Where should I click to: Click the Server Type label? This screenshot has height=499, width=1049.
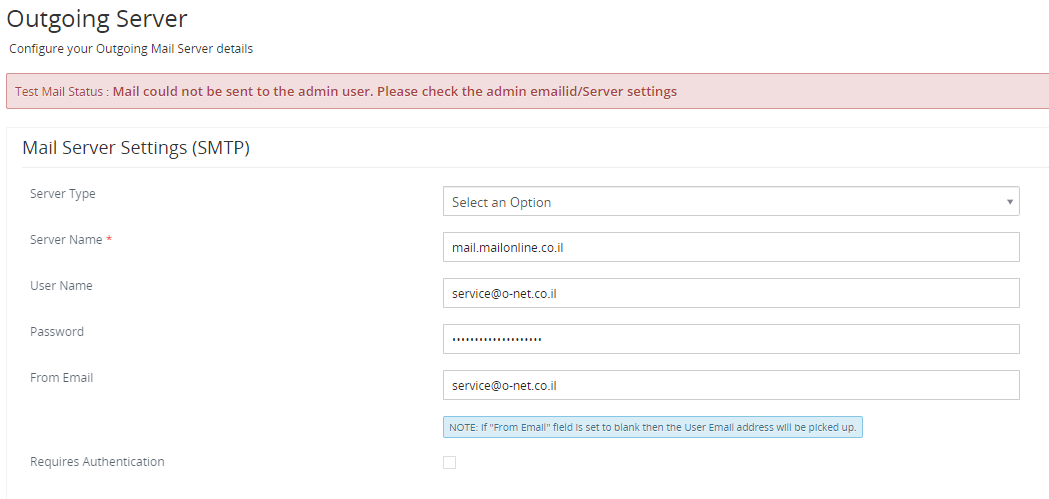point(63,194)
